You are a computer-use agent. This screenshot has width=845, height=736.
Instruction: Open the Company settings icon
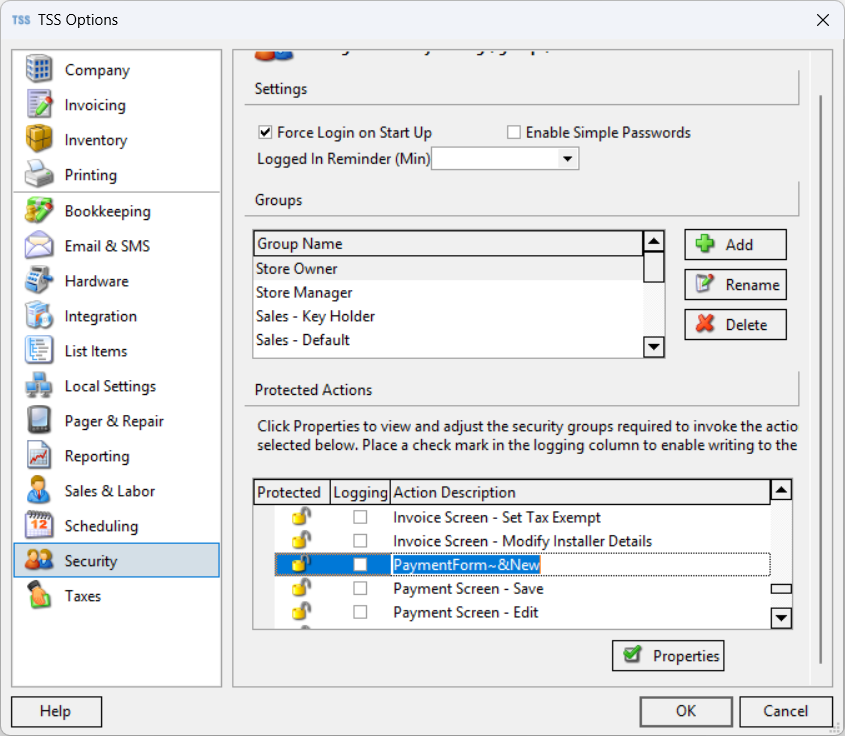[39, 70]
